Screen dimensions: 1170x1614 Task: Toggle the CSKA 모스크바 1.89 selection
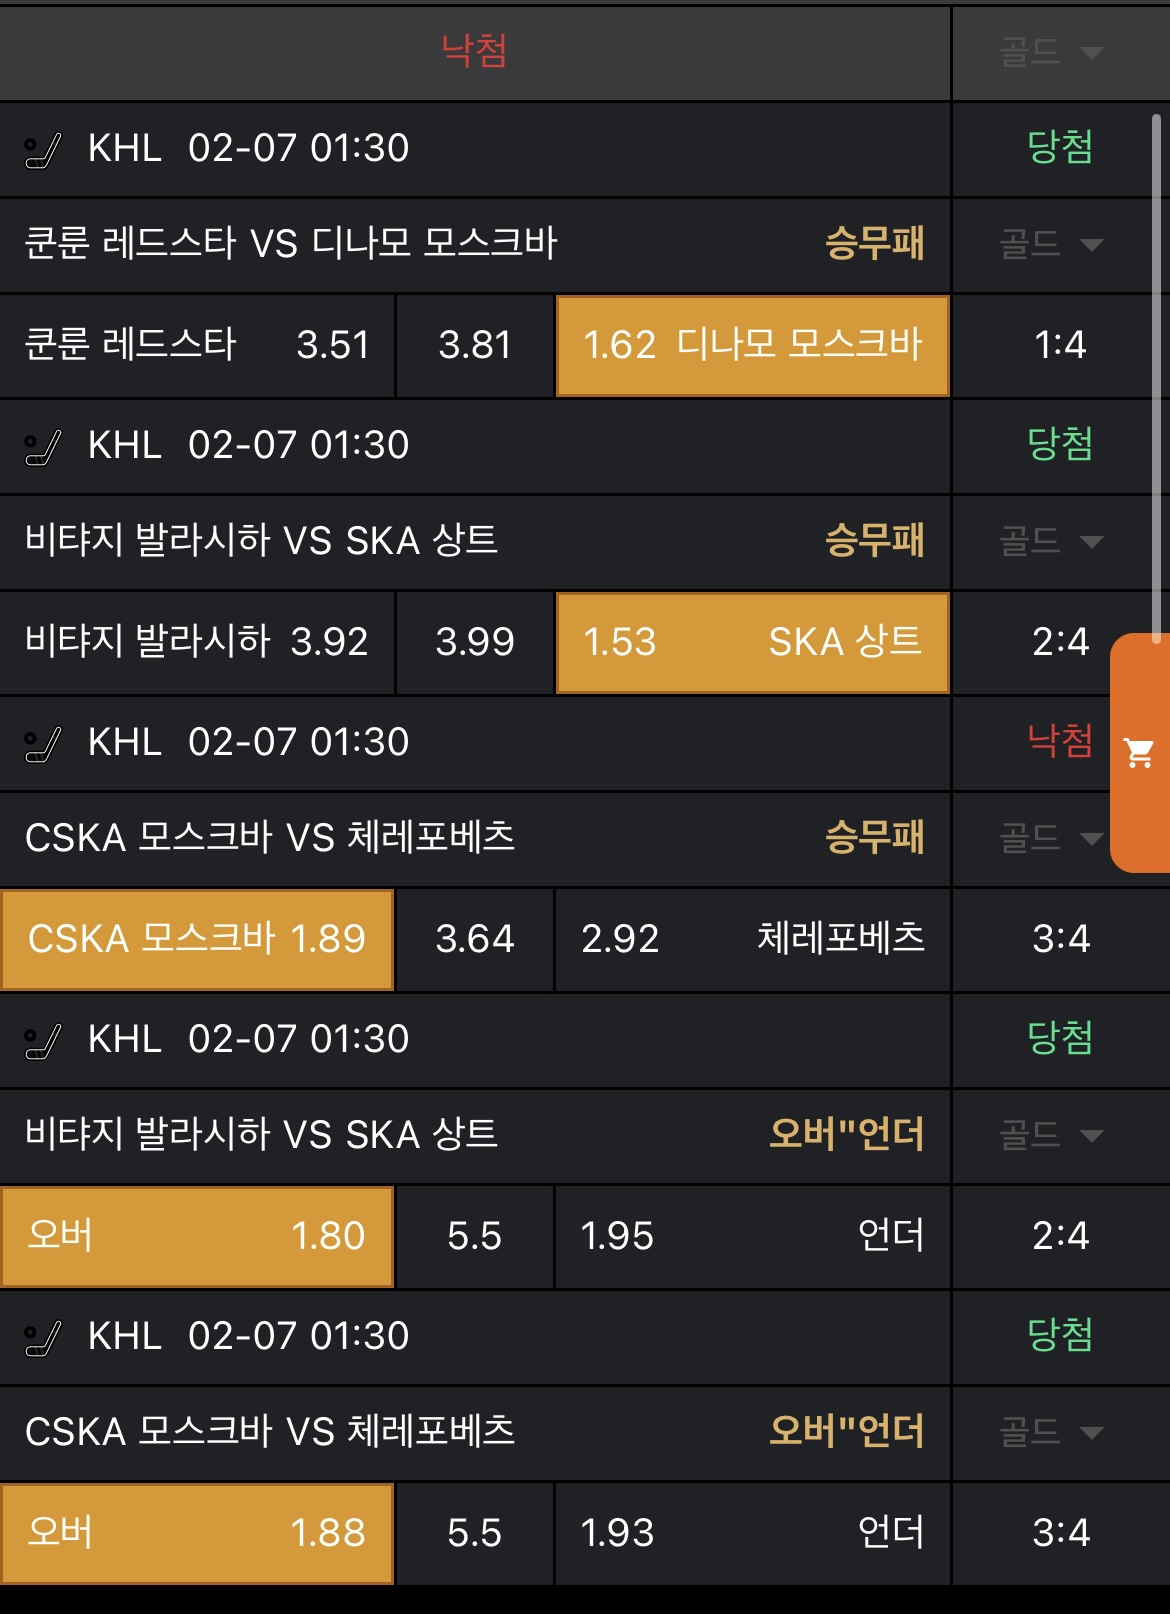coord(197,939)
